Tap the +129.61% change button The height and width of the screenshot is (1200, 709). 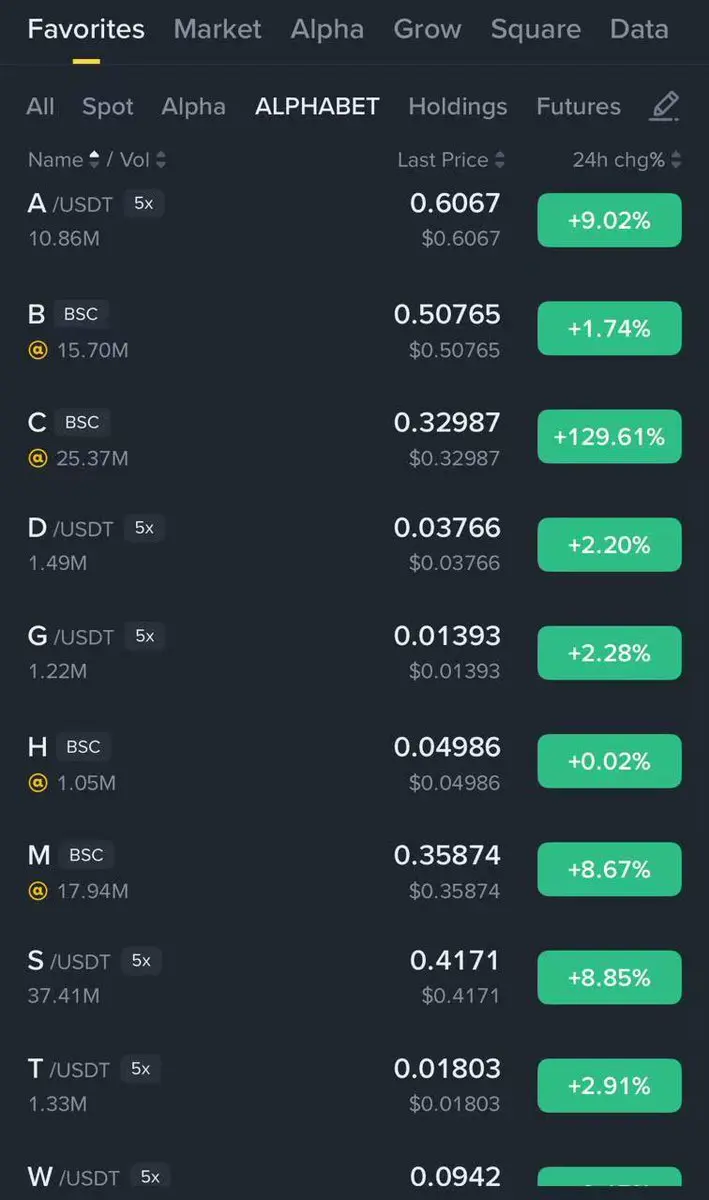(609, 437)
